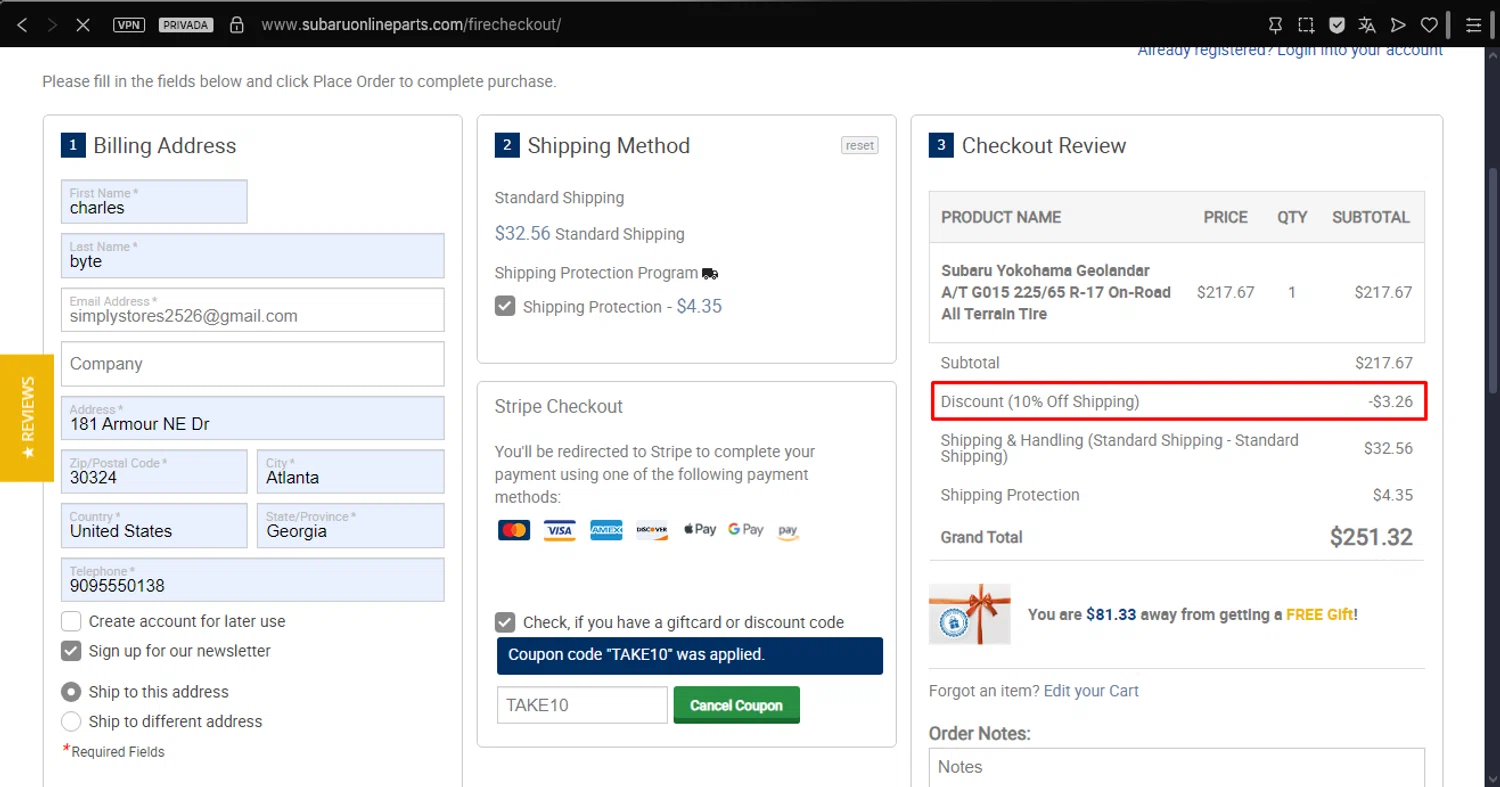This screenshot has width=1500, height=787.
Task: Click the Discount -$3.26 value
Action: [x=1390, y=402]
